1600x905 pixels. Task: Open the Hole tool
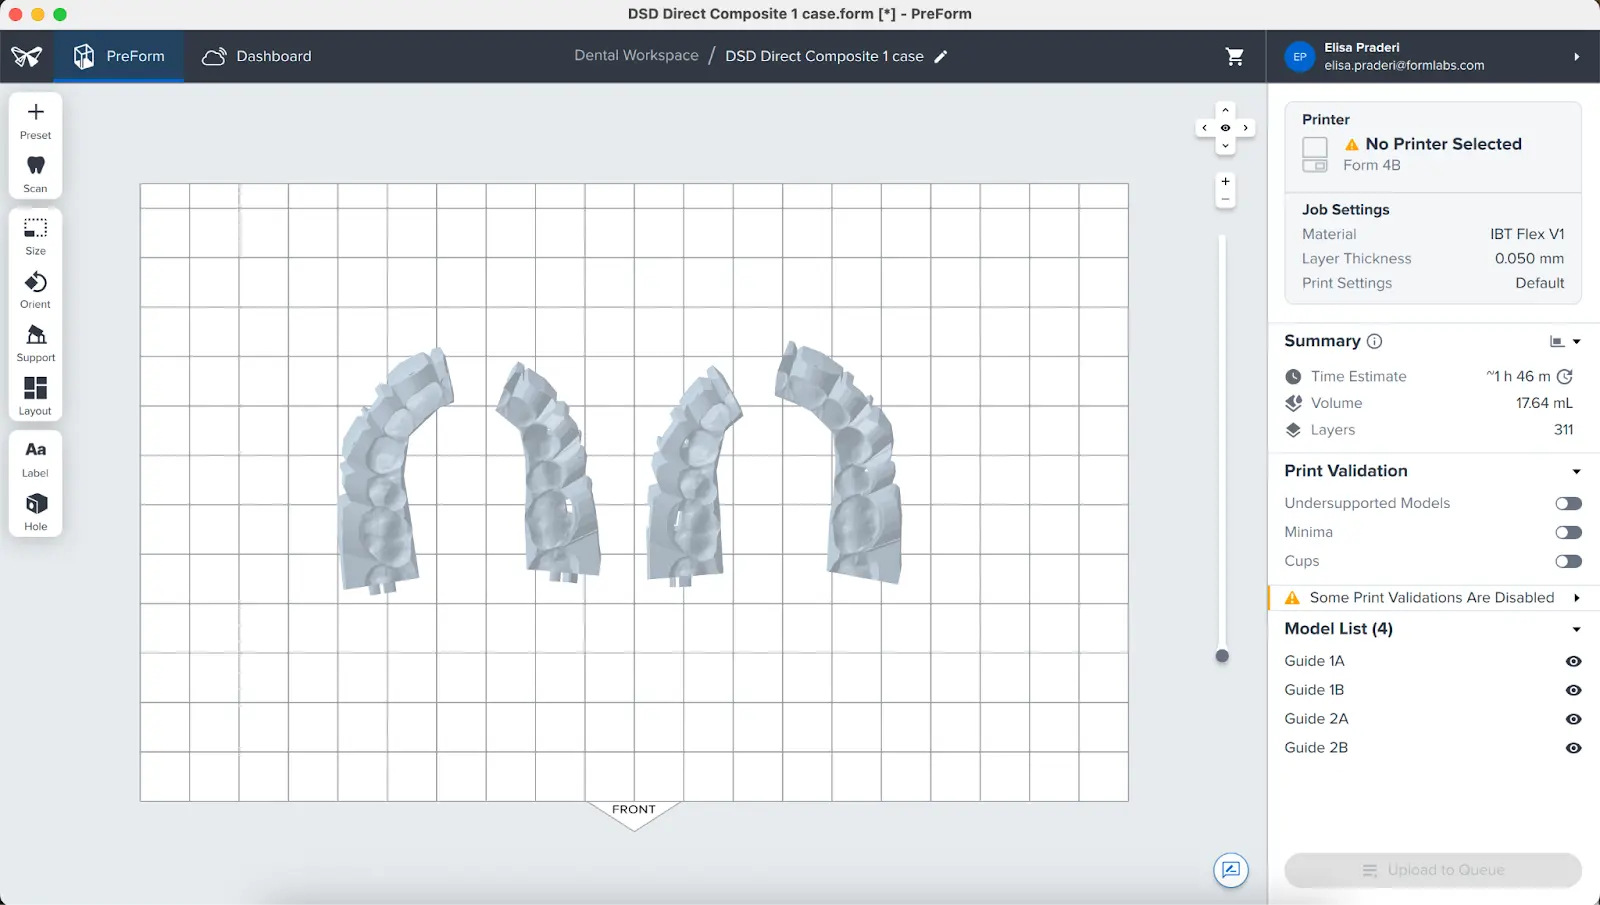tap(35, 511)
